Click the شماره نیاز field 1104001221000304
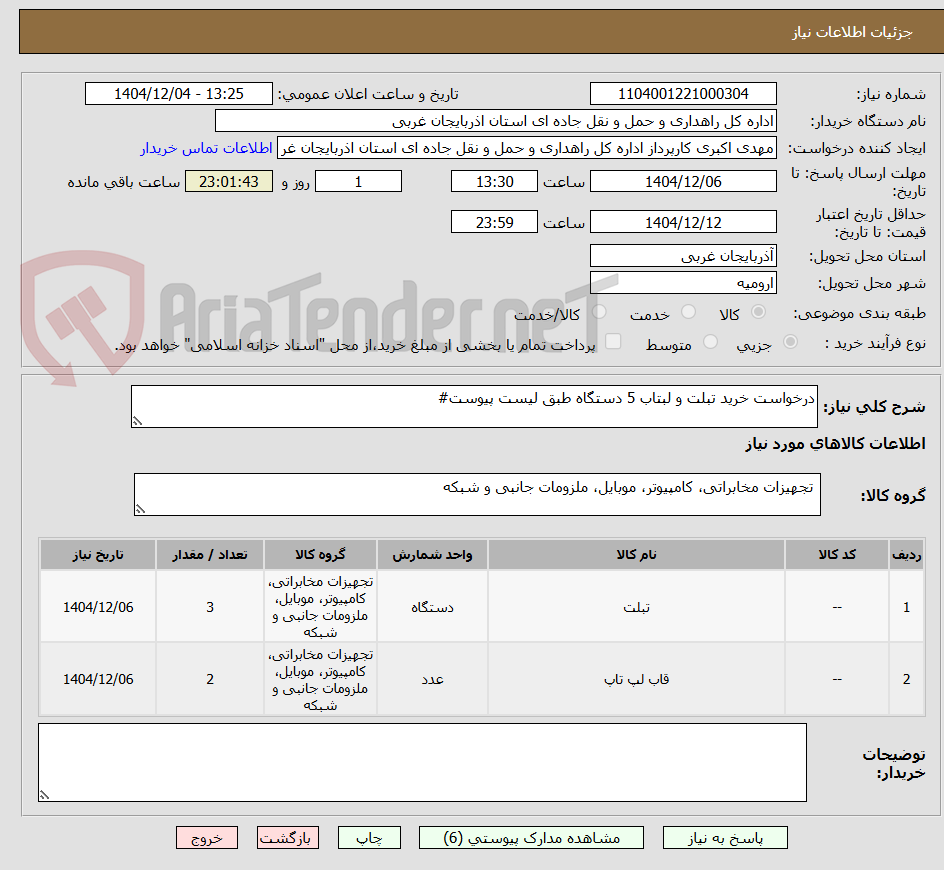 [x=683, y=94]
